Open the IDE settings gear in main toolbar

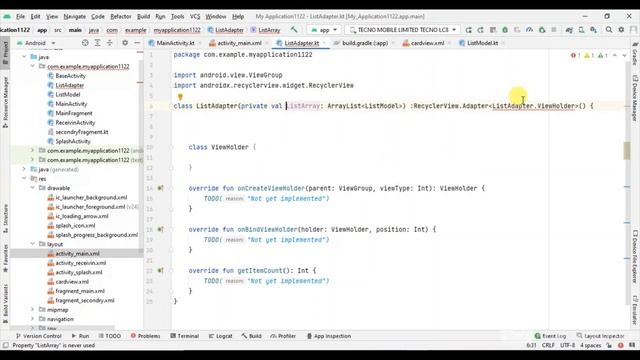pos(621,30)
